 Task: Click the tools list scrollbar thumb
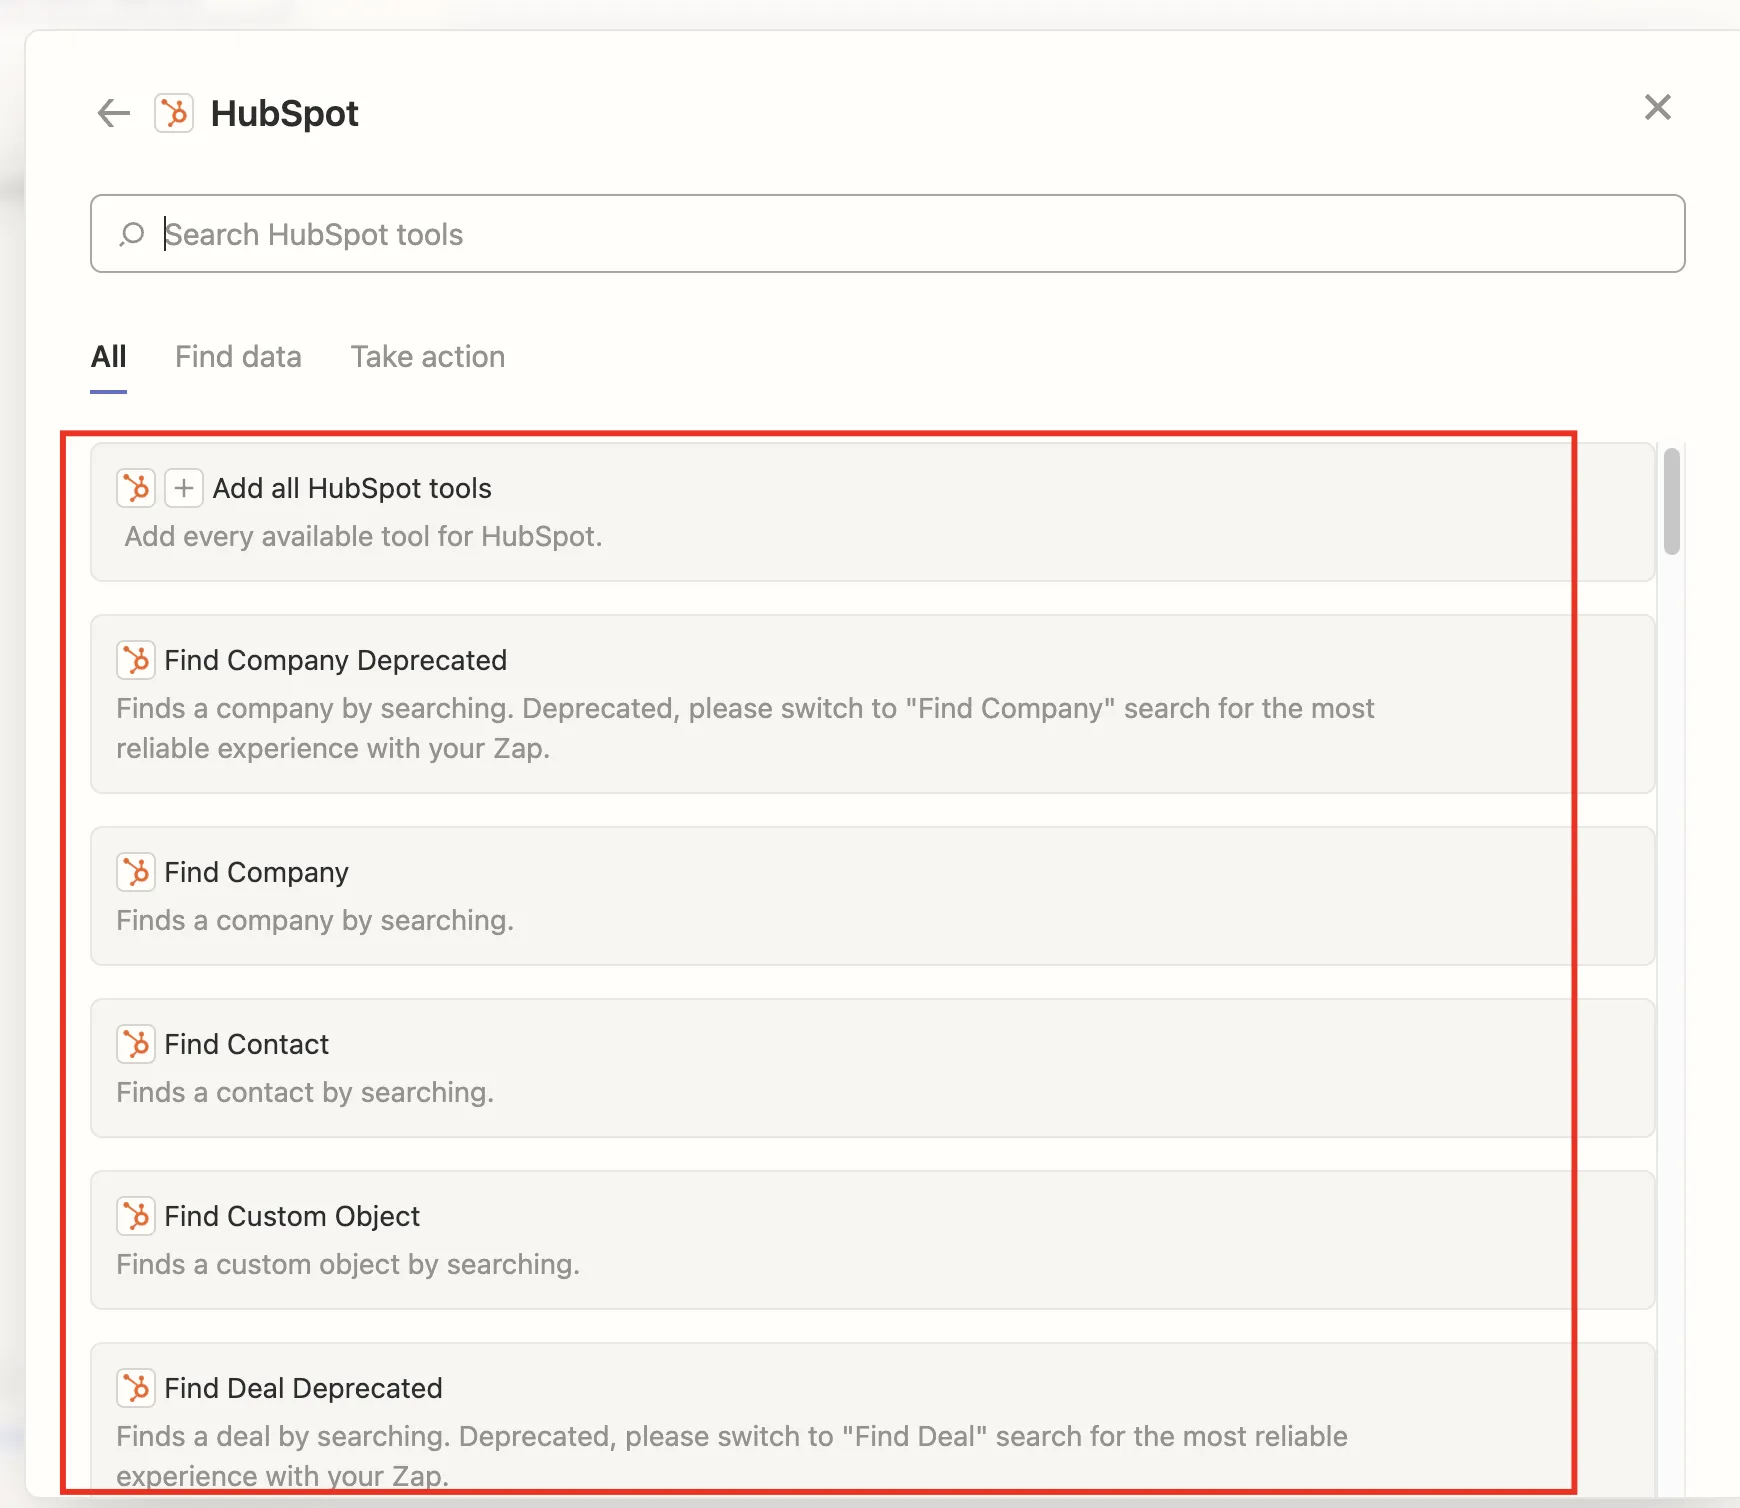pyautogui.click(x=1671, y=501)
